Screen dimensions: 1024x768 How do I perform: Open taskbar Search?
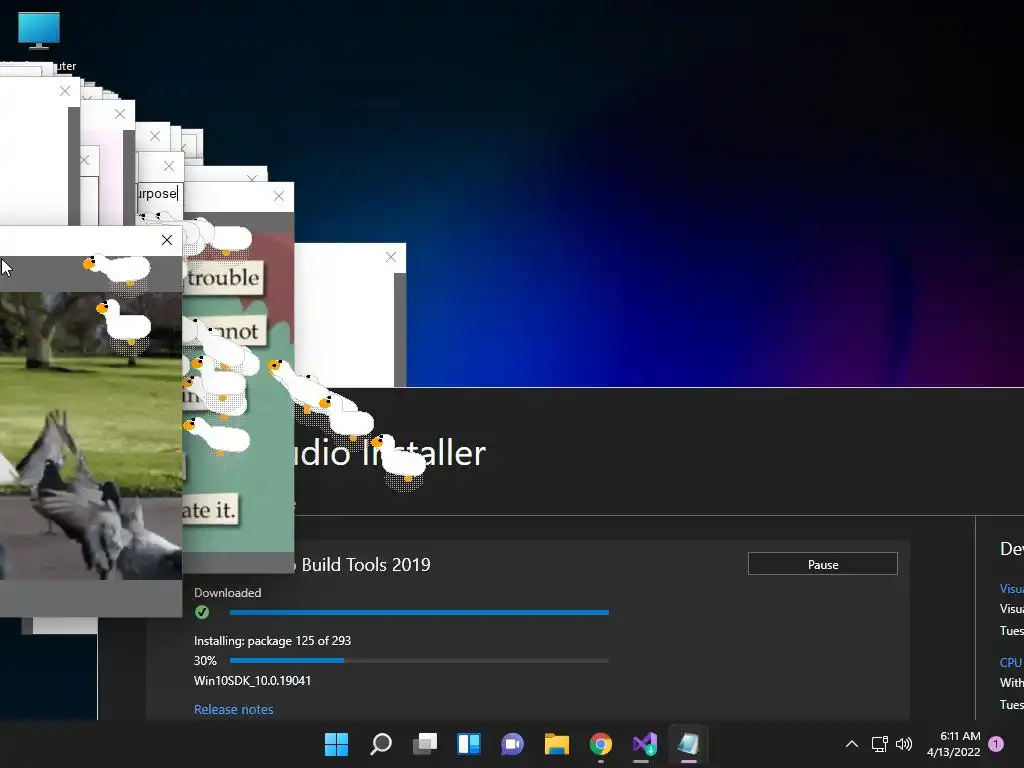pos(381,744)
